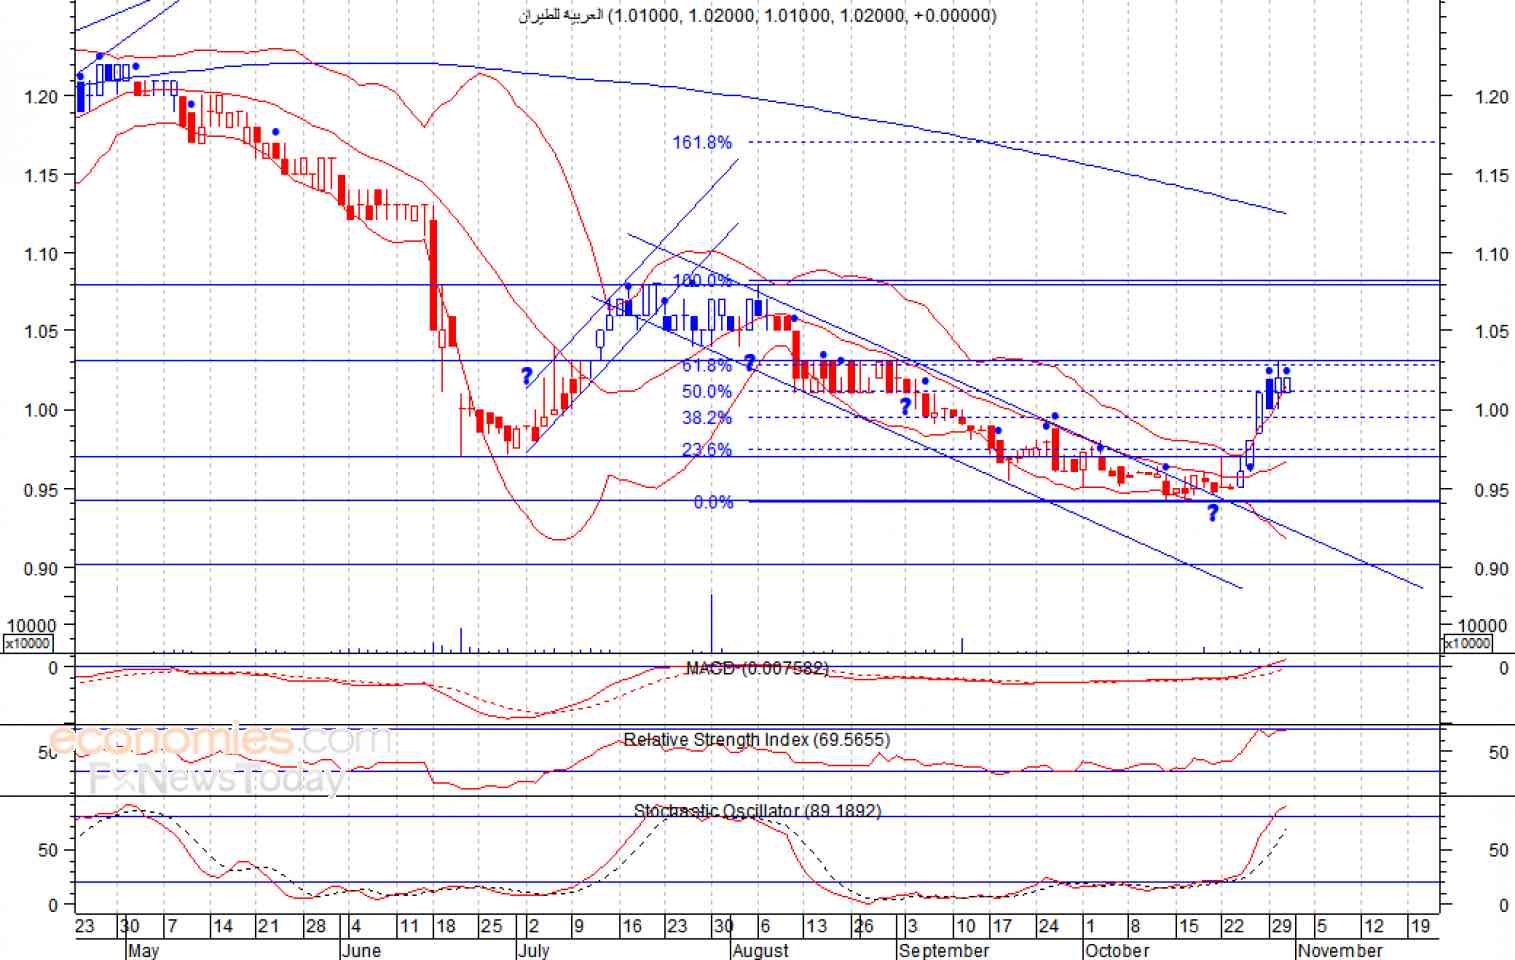Screen dimensions: 1515x960
Task: Click the Stochastic Oscillator (89.1892) title
Action: pyautogui.click(x=757, y=811)
